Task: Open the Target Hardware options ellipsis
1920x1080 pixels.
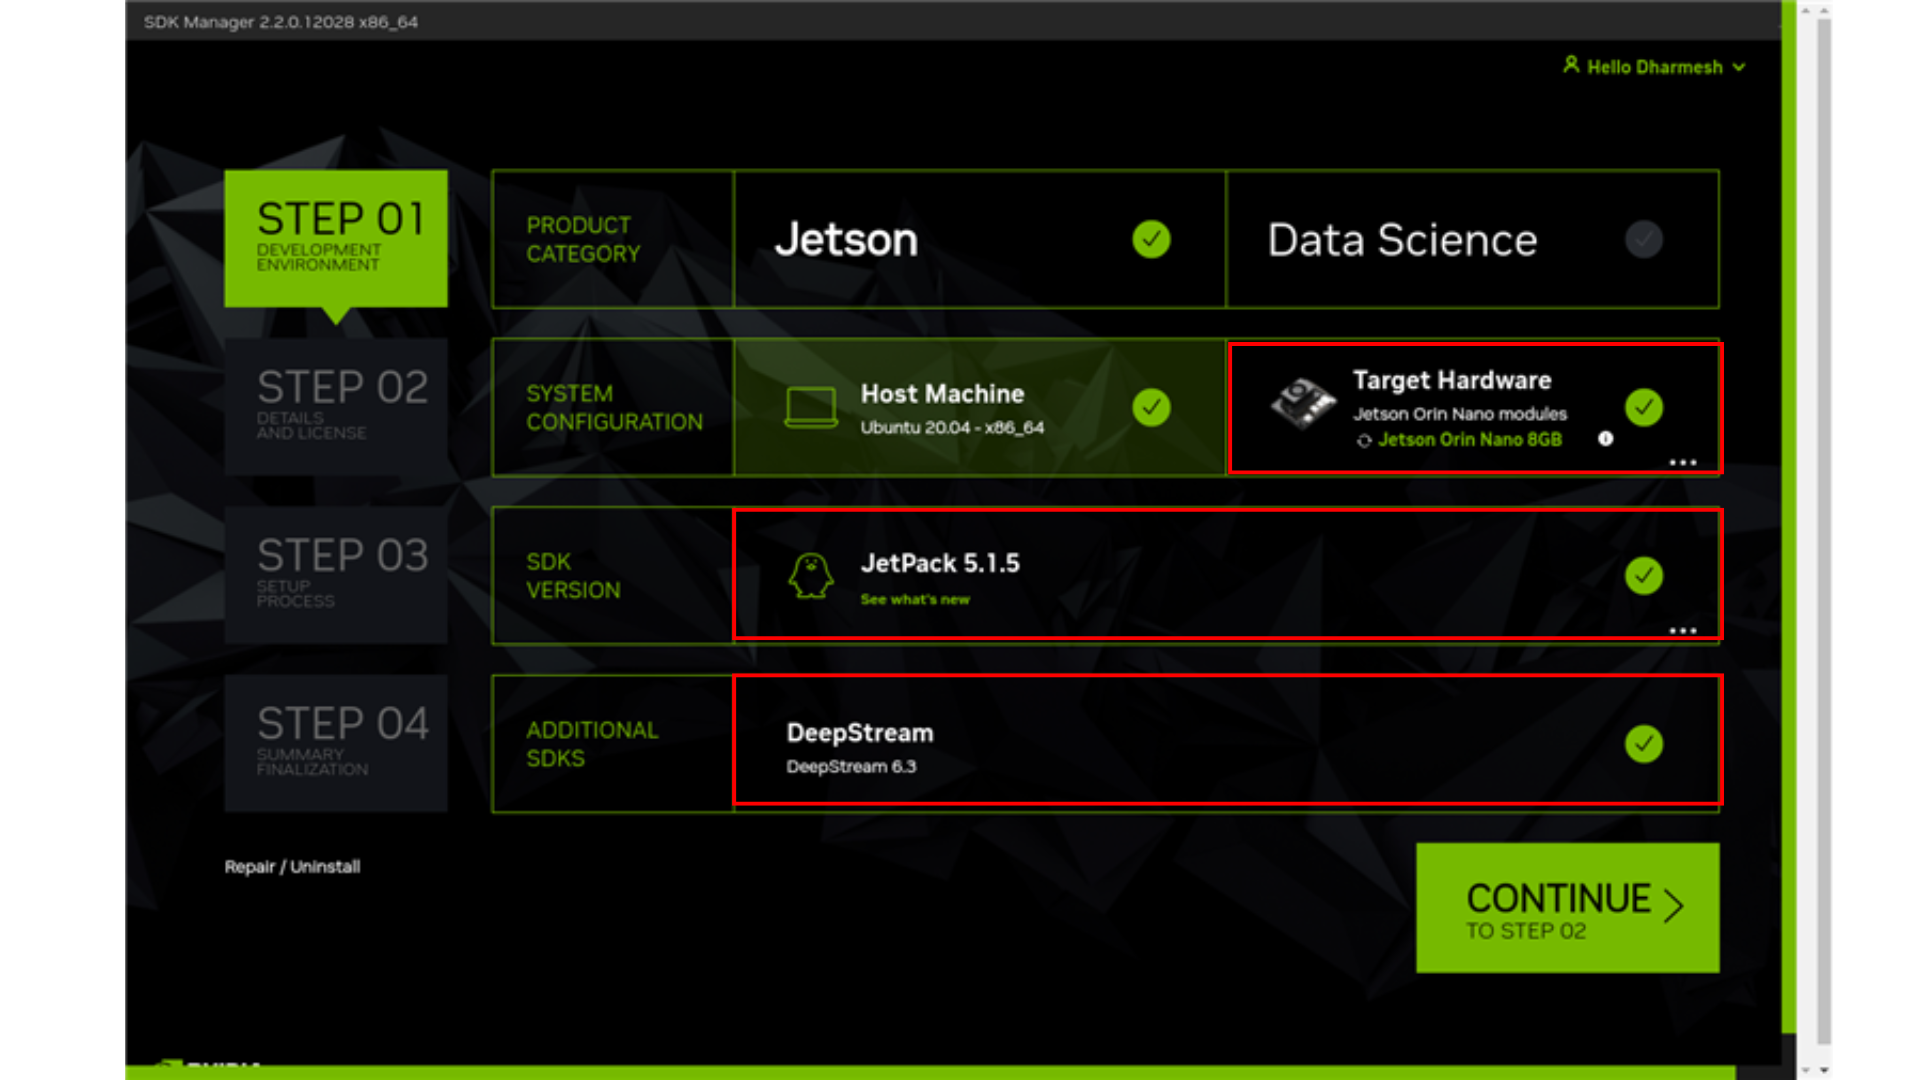Action: (1682, 463)
